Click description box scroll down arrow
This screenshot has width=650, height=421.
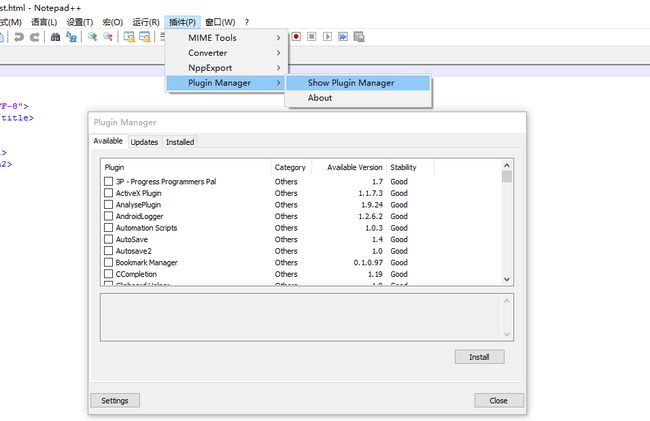point(507,334)
